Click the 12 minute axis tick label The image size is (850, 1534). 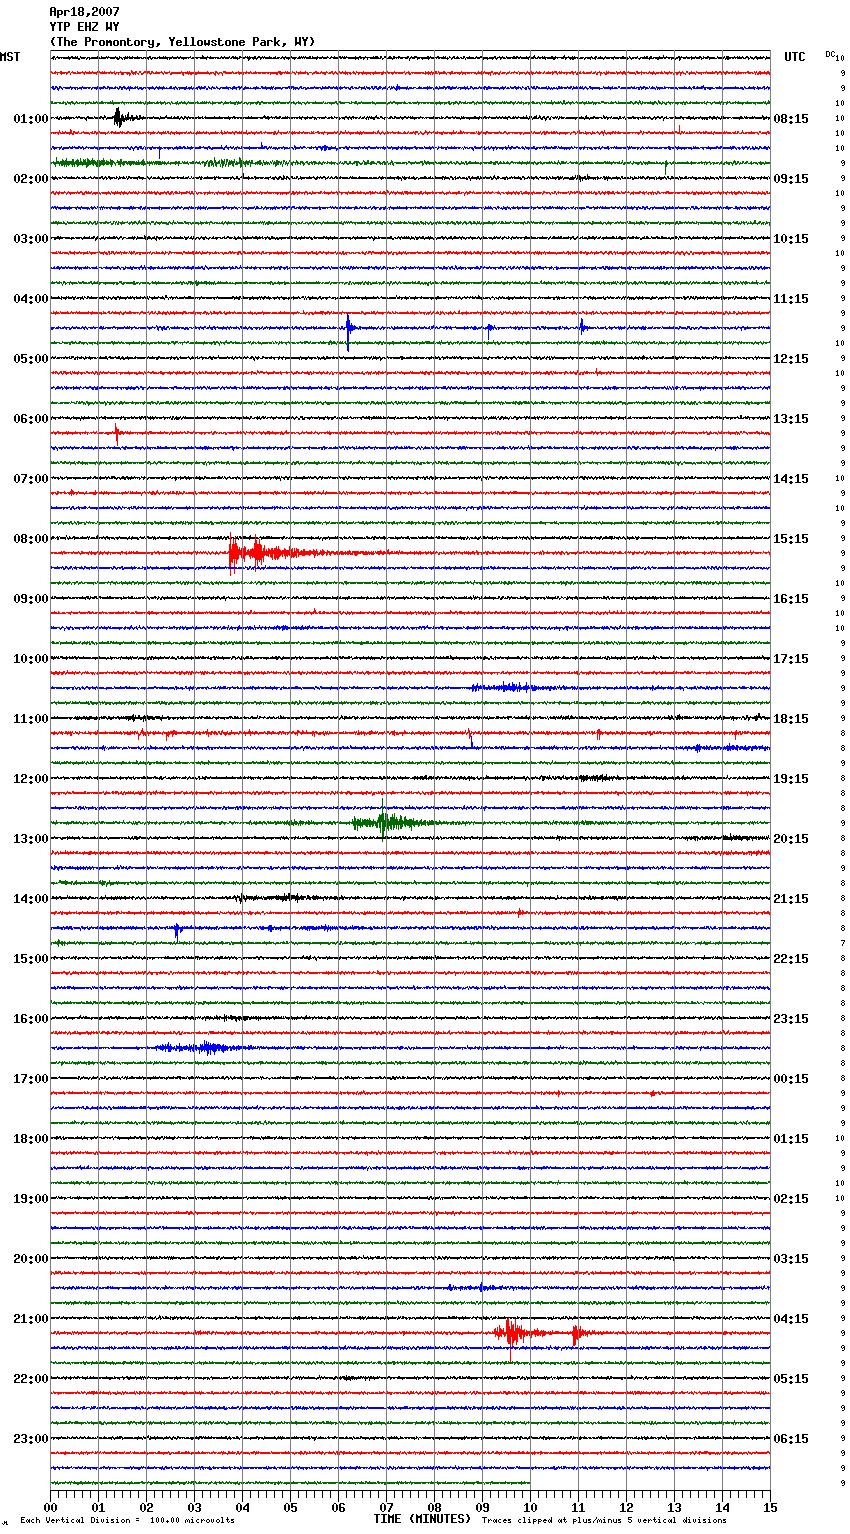coord(626,1507)
